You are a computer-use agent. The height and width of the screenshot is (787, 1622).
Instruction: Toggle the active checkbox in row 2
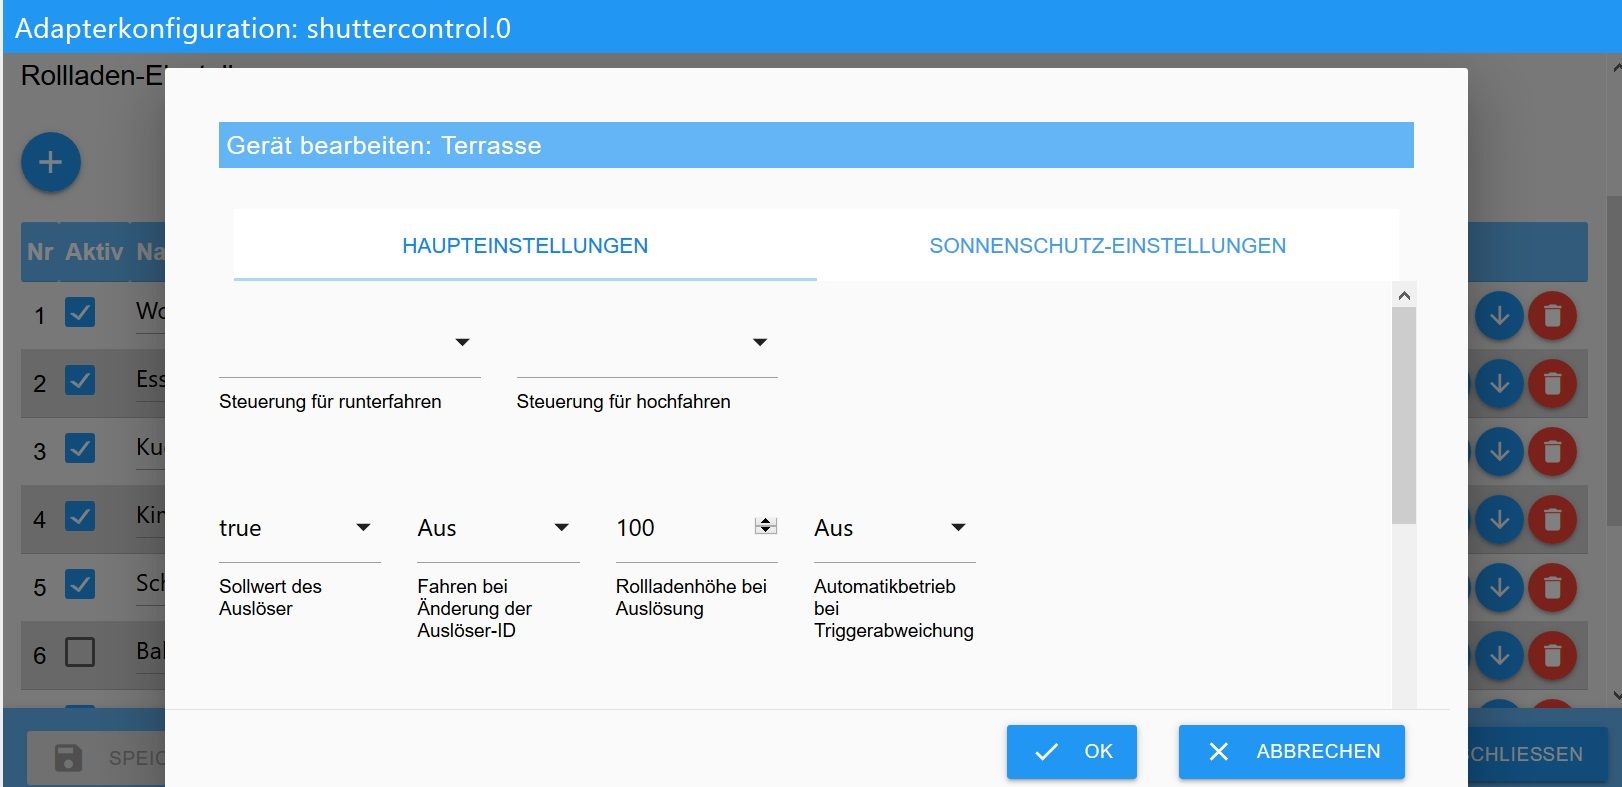pos(80,380)
